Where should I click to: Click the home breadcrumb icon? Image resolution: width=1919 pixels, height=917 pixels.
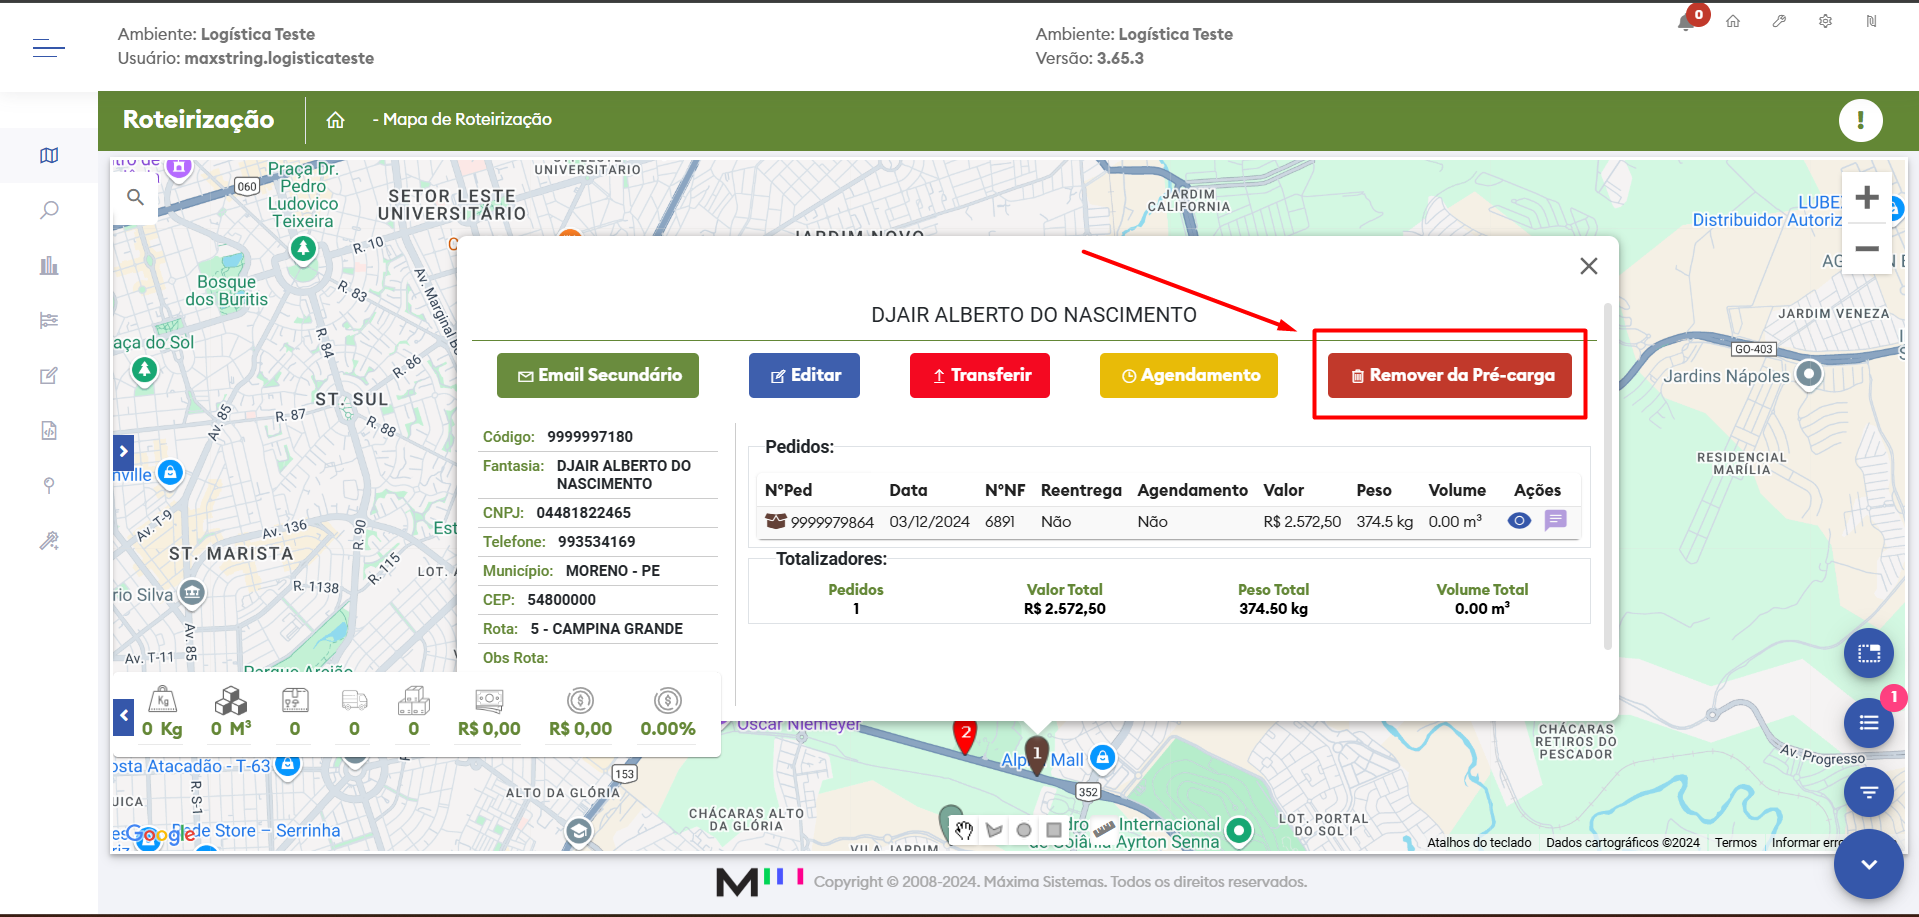(x=335, y=120)
